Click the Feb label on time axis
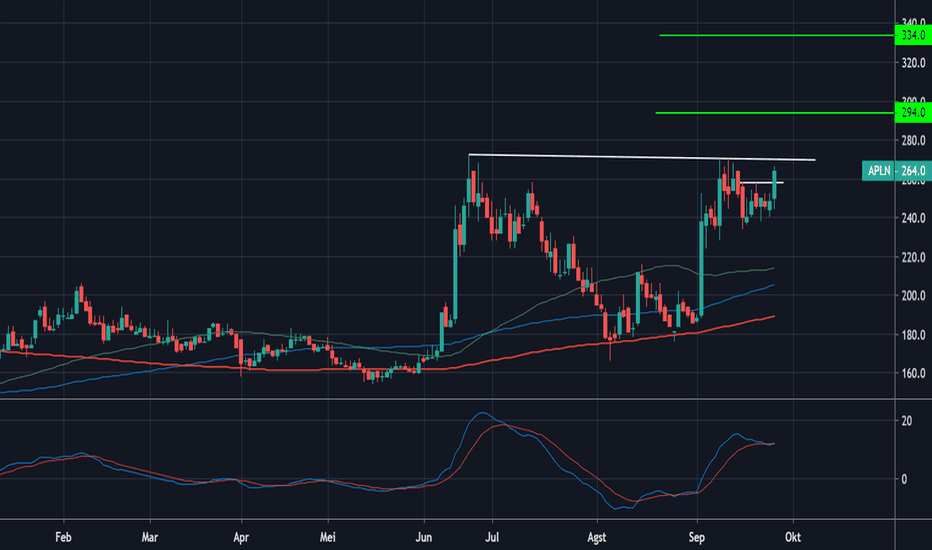Viewport: 932px width, 550px height. (x=63, y=537)
